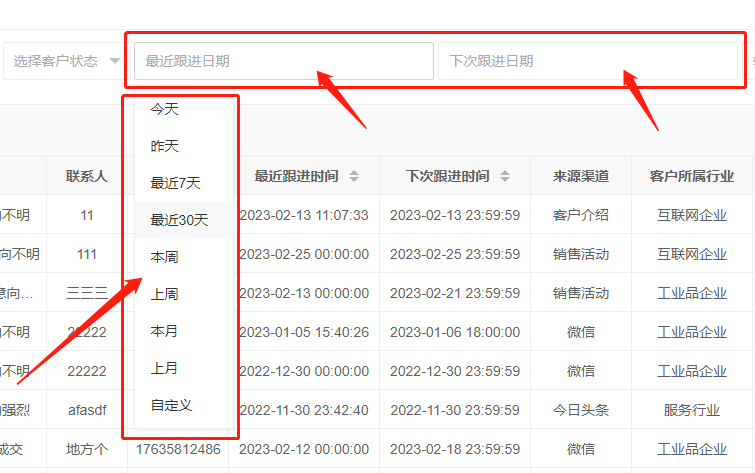Click the 服务行业 industry cell
755x473 pixels.
pos(692,410)
